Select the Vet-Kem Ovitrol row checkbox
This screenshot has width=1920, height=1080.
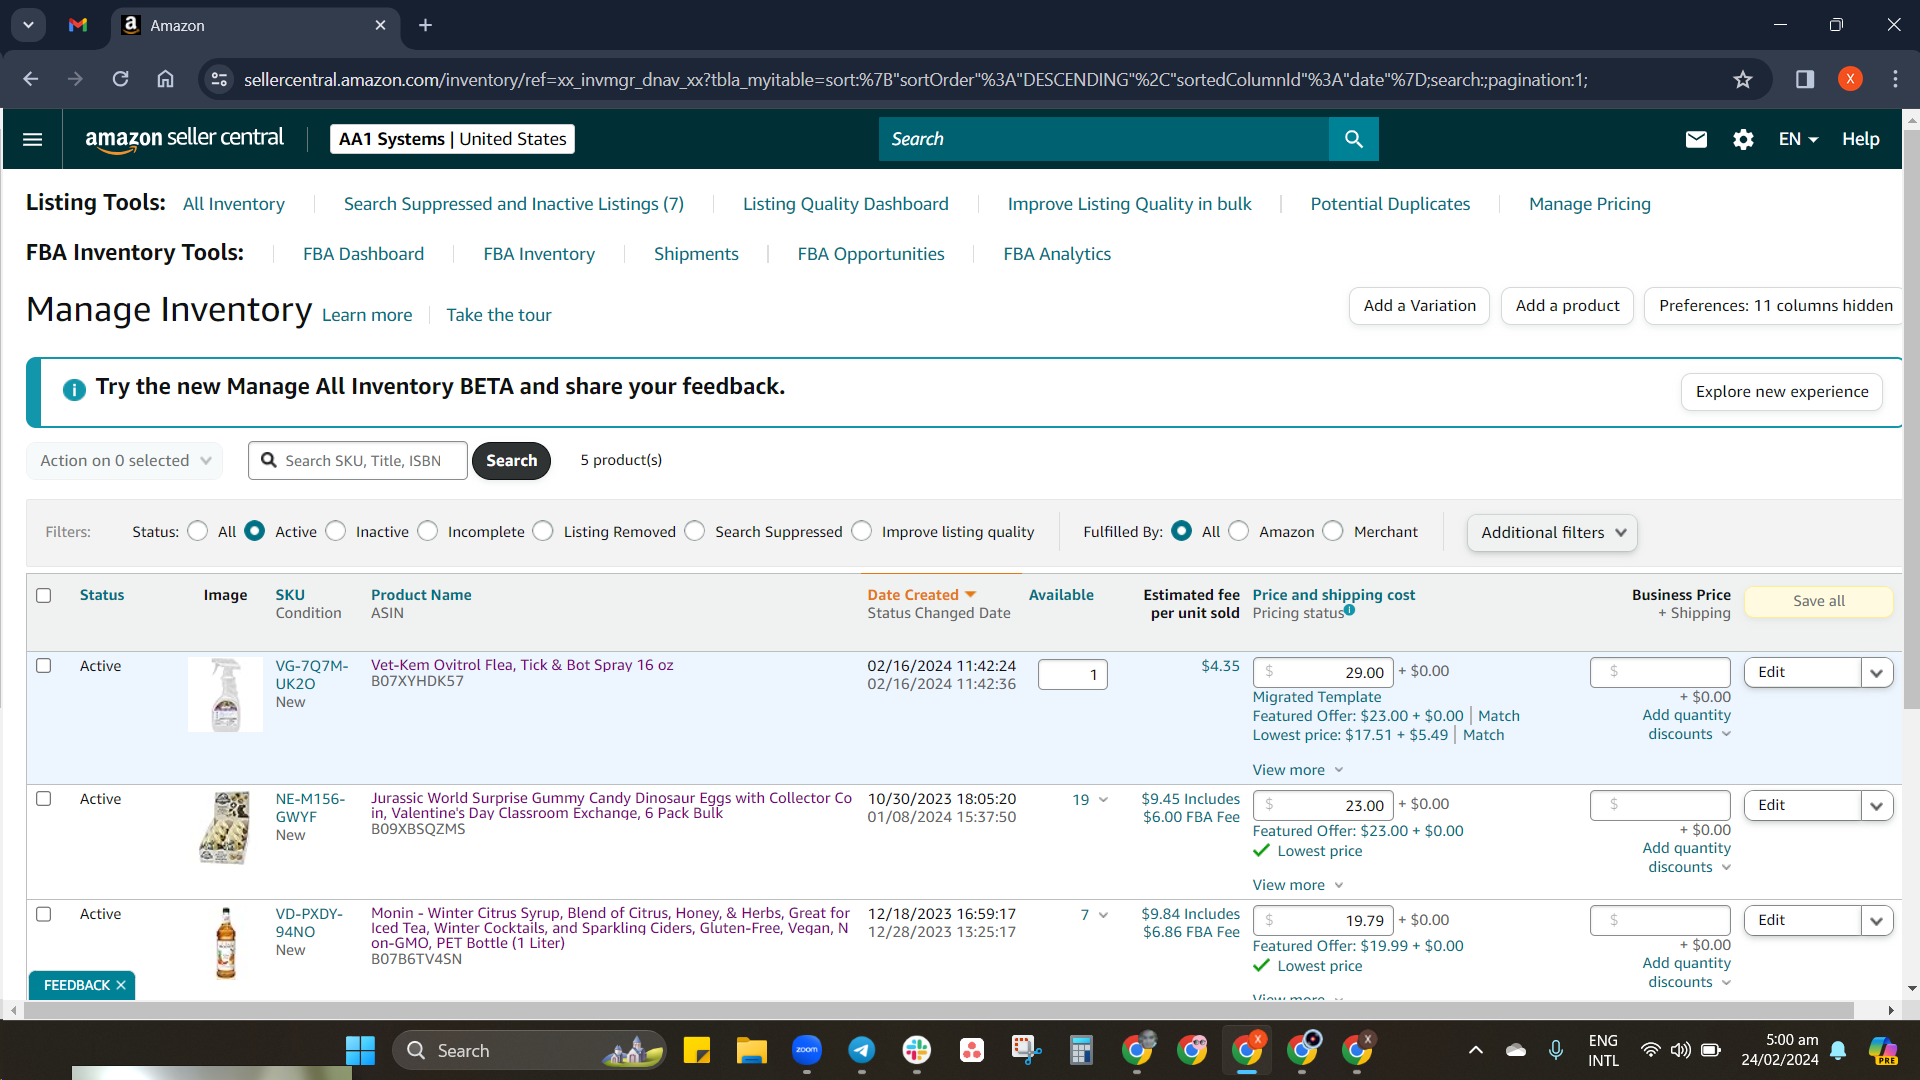[43, 665]
